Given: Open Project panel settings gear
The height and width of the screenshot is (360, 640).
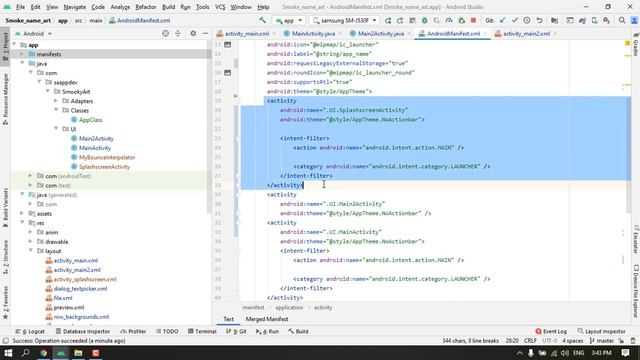Looking at the screenshot, I should [193, 33].
